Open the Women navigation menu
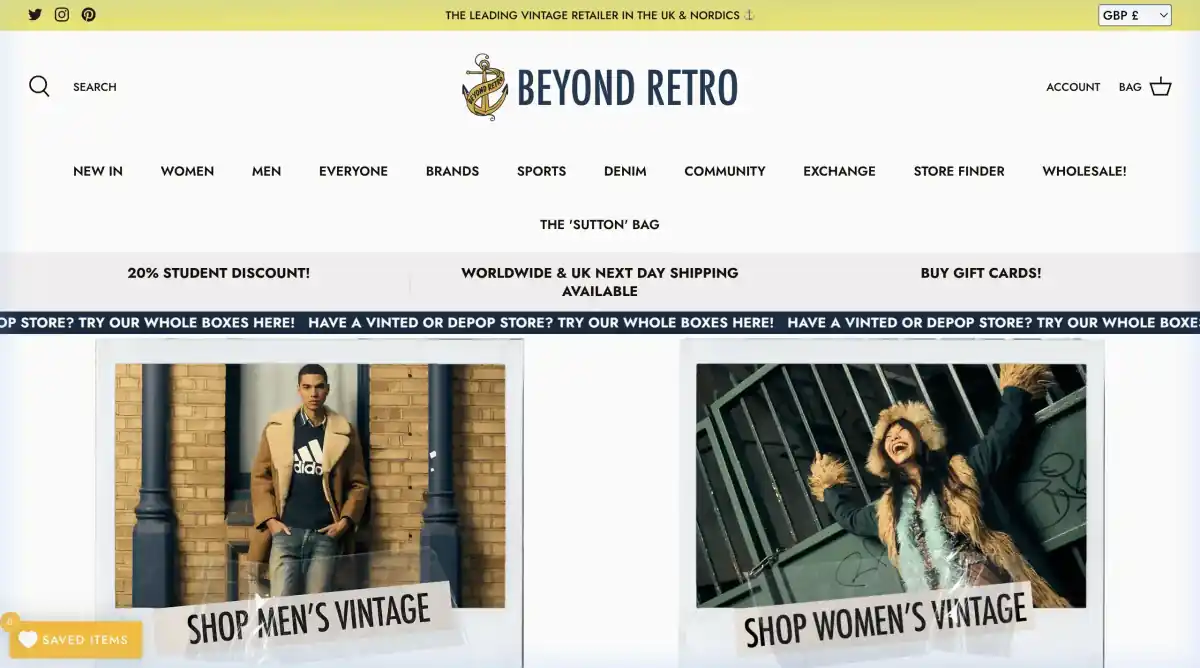Screen dimensions: 1200x668 [x=187, y=171]
